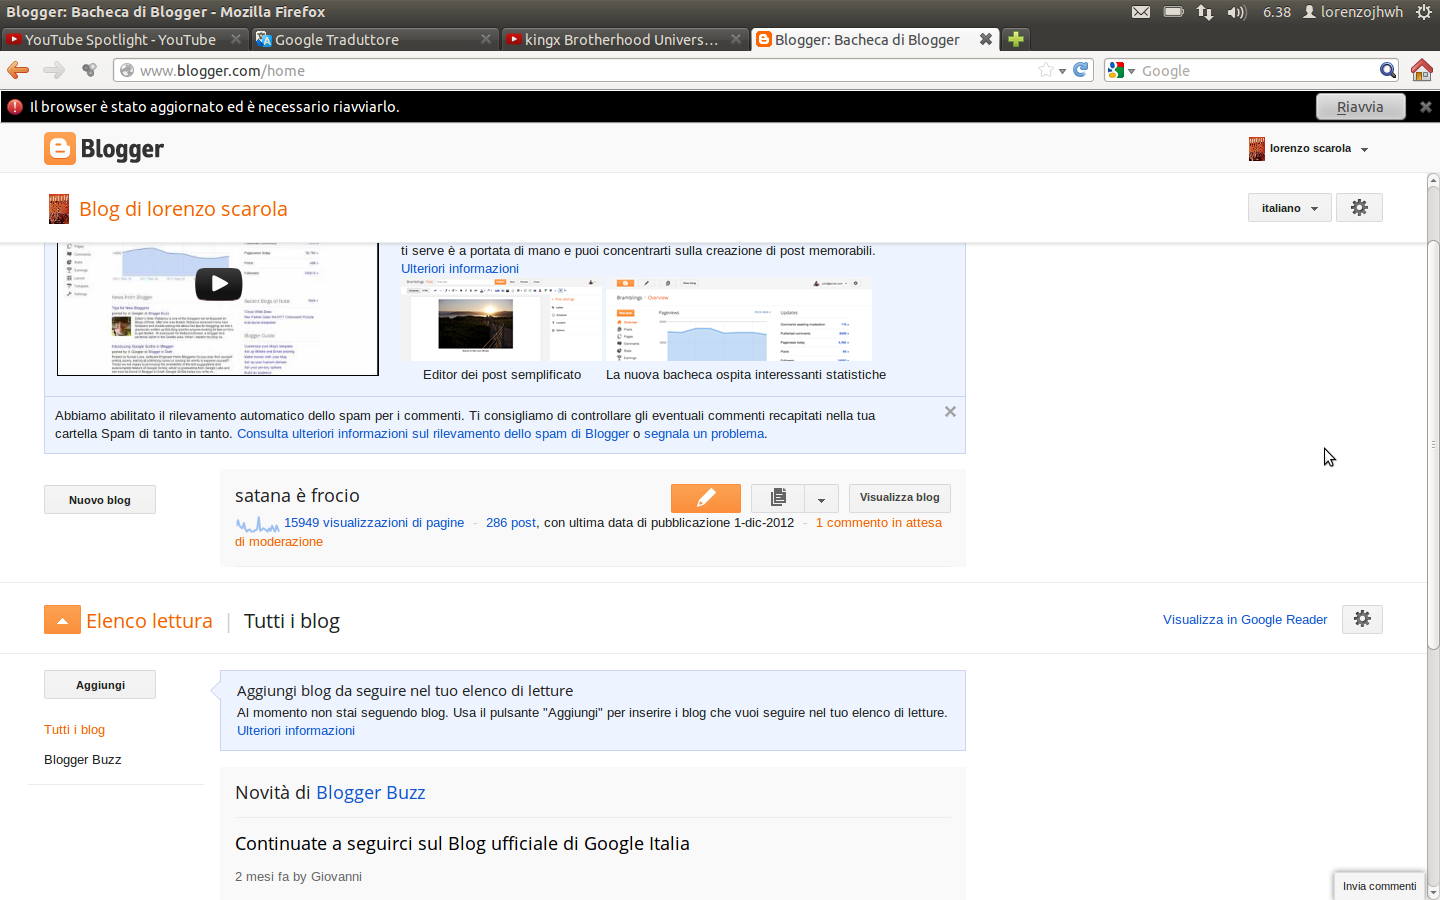Image resolution: width=1440 pixels, height=900 pixels.
Task: Click the Visualizza in Google Reader link
Action: pyautogui.click(x=1244, y=620)
